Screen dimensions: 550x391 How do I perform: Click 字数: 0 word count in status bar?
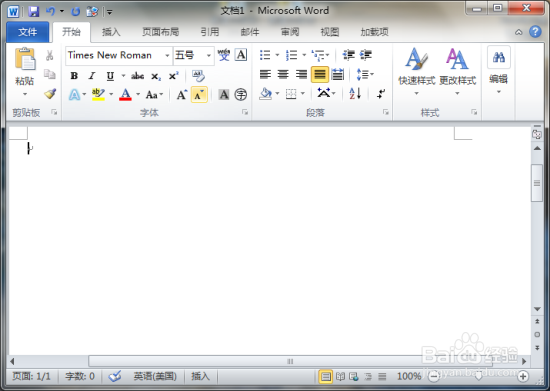pos(80,377)
